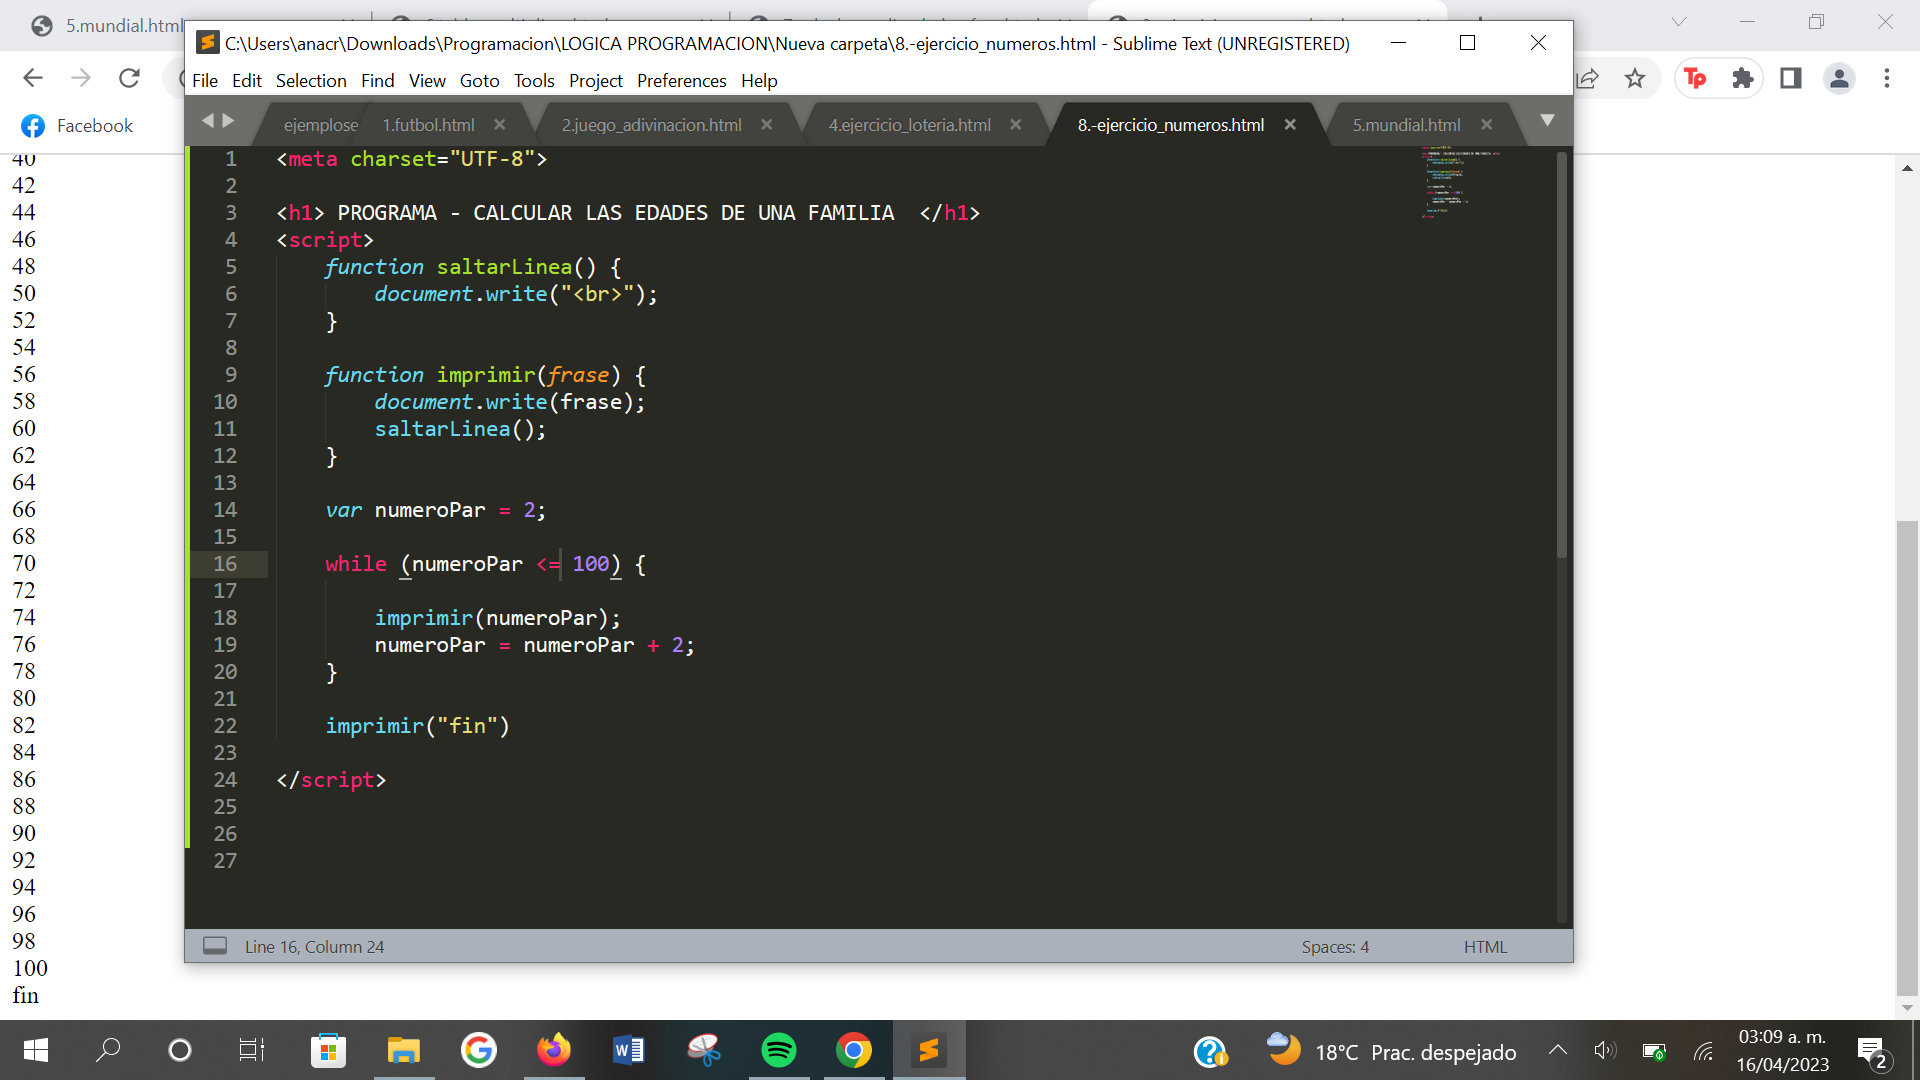Screen dimensions: 1920x1080
Task: Open Task View on taskbar
Action: [x=252, y=1051]
